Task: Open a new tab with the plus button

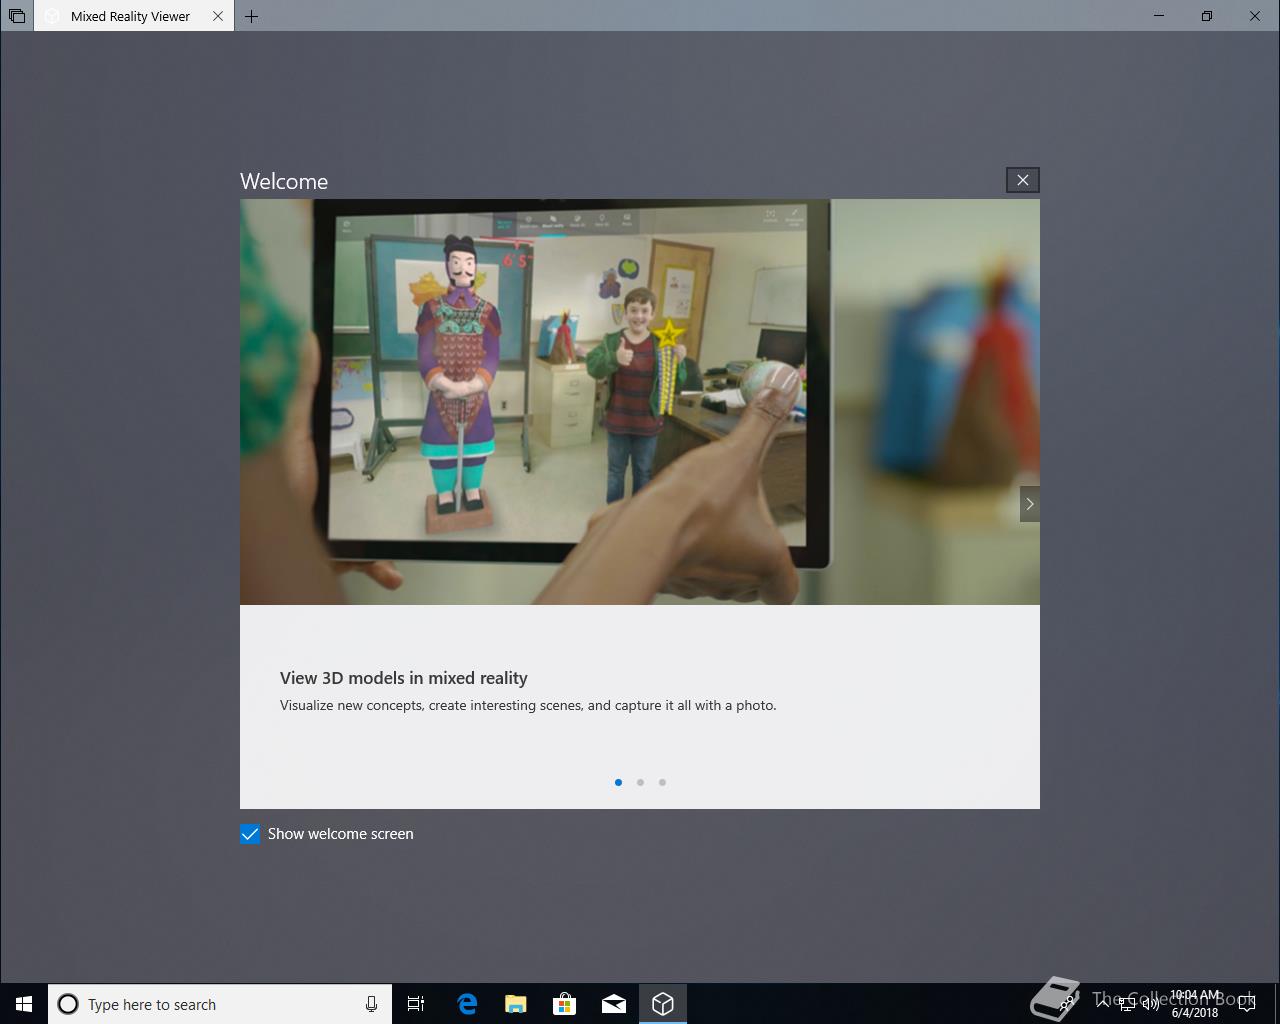Action: (251, 16)
